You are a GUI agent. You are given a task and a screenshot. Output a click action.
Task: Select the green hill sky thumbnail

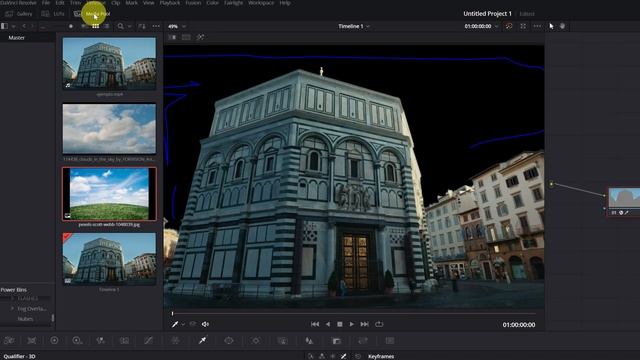[109, 194]
